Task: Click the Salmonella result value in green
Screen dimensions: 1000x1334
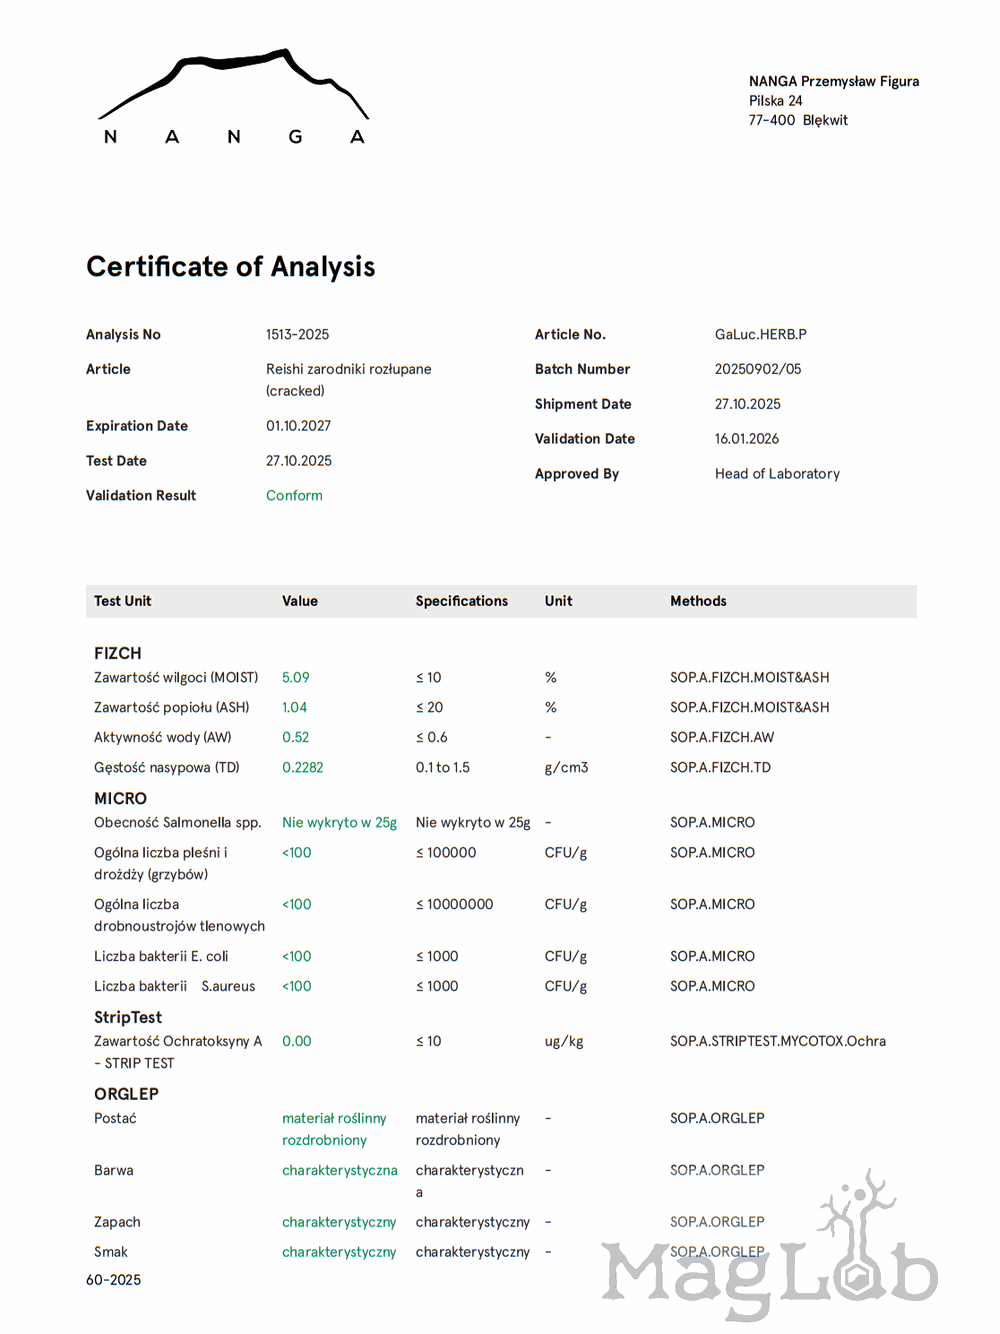Action: (339, 823)
